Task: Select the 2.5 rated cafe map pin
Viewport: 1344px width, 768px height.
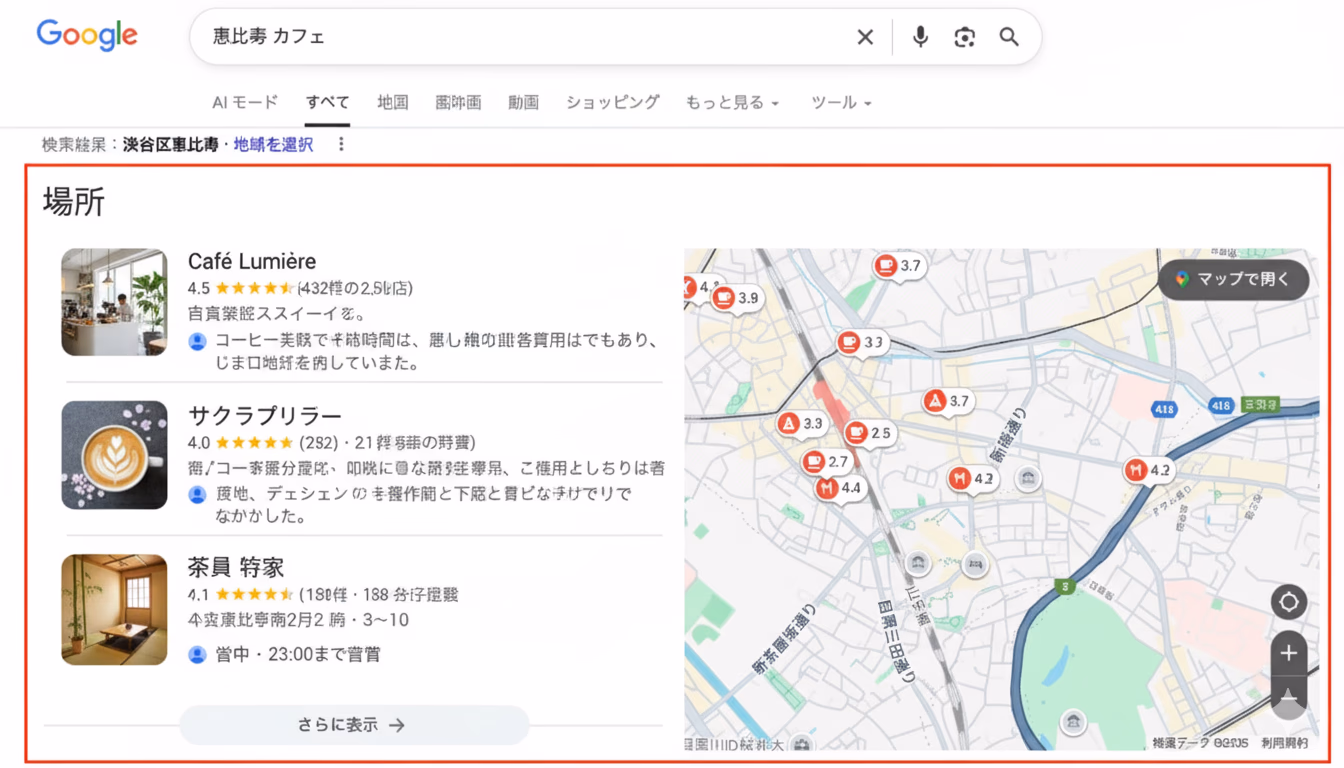Action: click(x=868, y=433)
